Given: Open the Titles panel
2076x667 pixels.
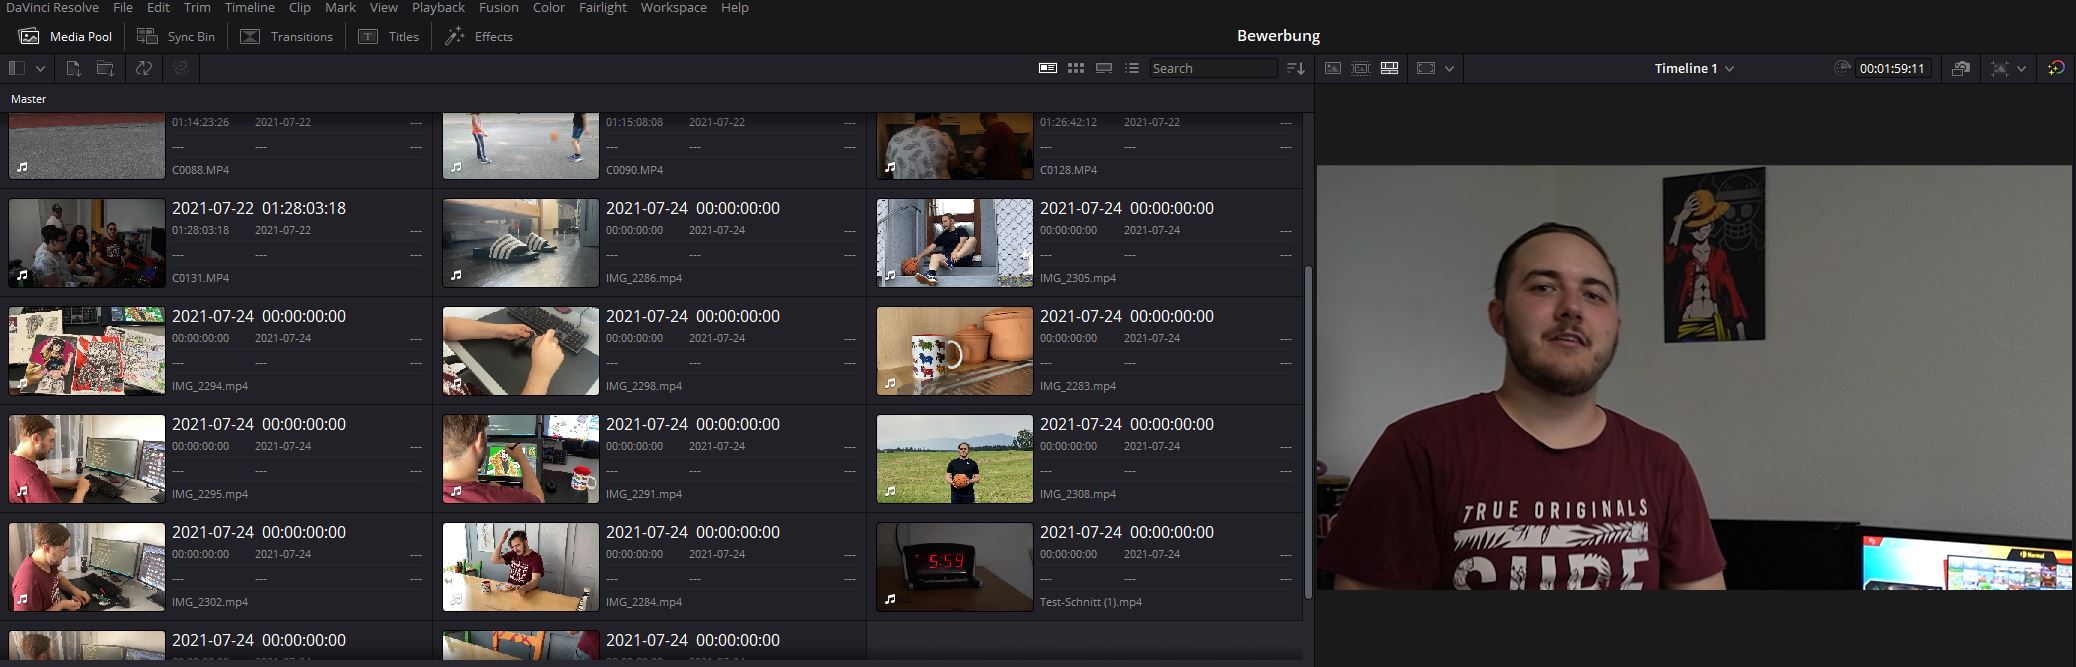Looking at the screenshot, I should pos(389,36).
